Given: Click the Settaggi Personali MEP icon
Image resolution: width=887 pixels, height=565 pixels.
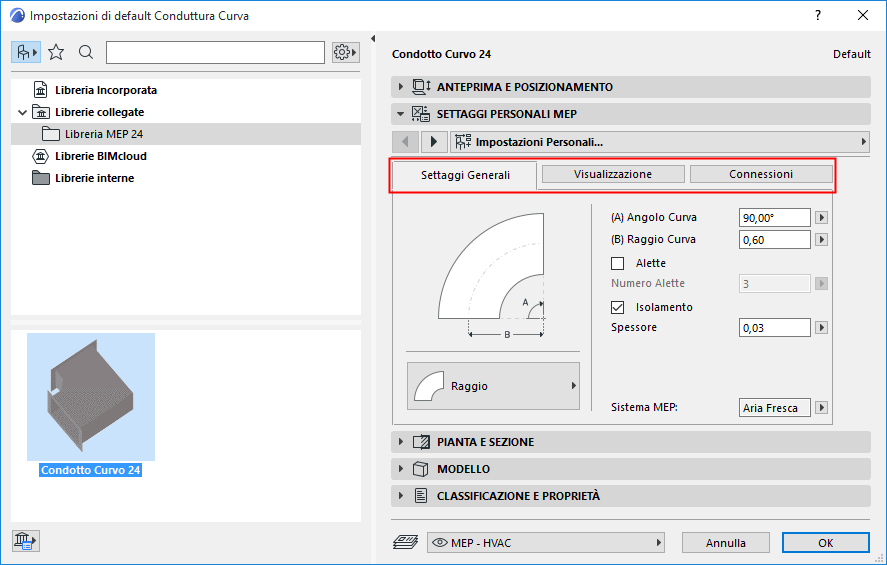Looking at the screenshot, I should tap(420, 114).
